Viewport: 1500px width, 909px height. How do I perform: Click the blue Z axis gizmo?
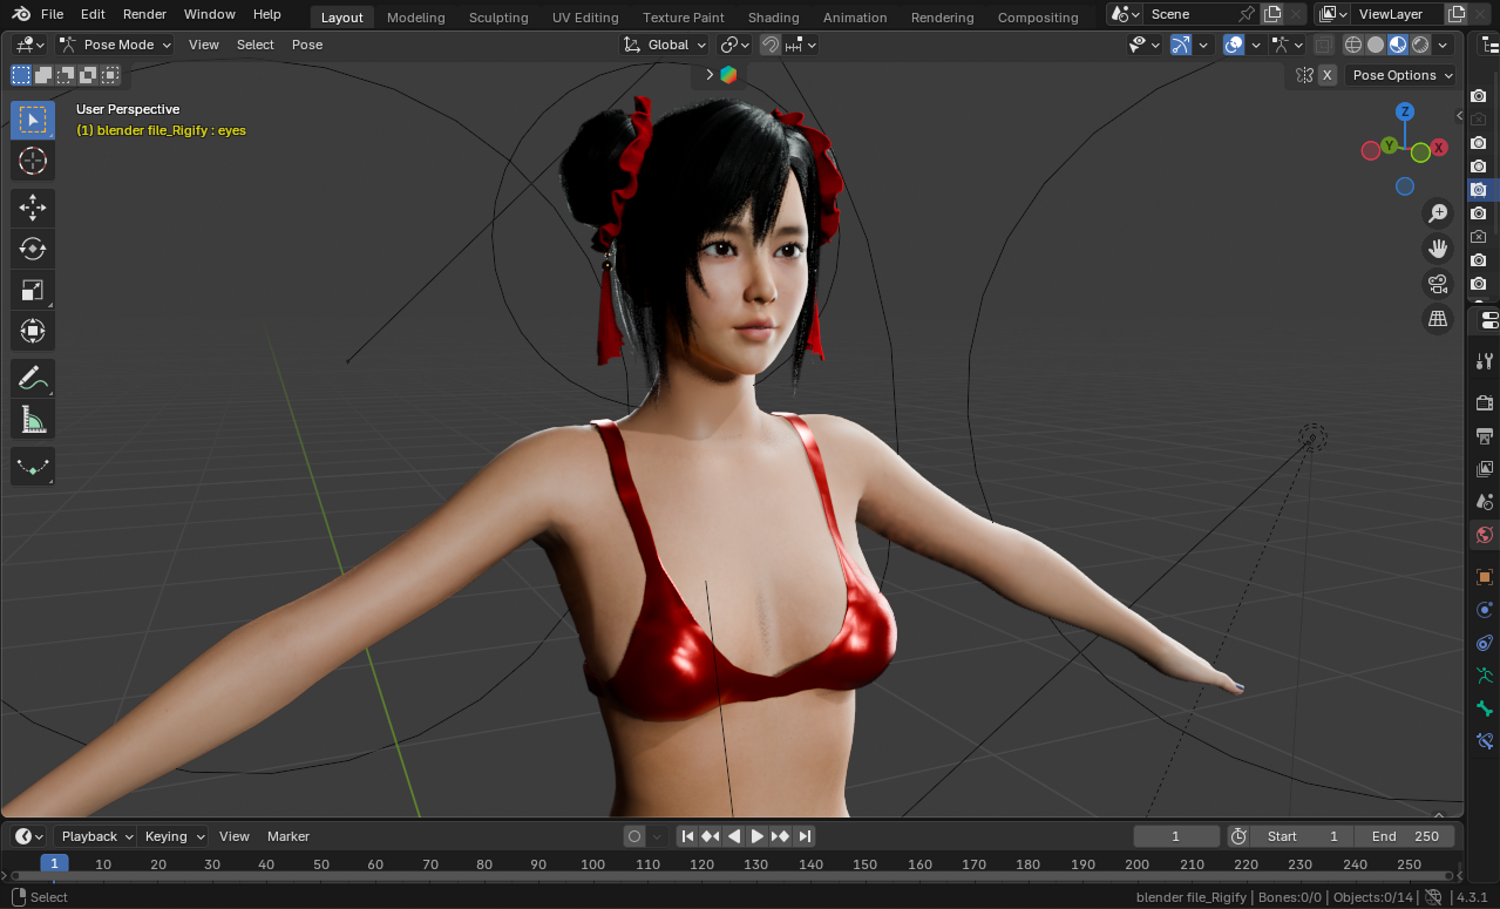[1405, 112]
